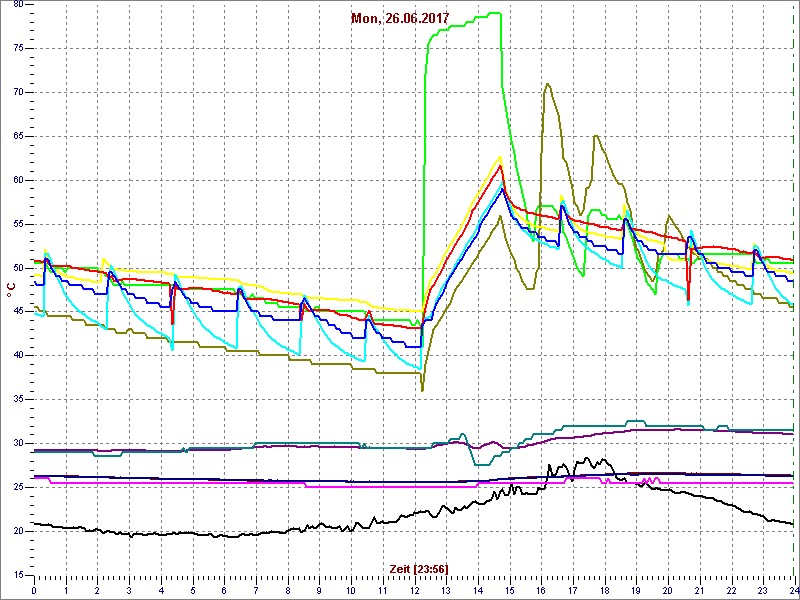Click the °C unit label
Viewport: 800px width, 600px height.
coord(10,290)
